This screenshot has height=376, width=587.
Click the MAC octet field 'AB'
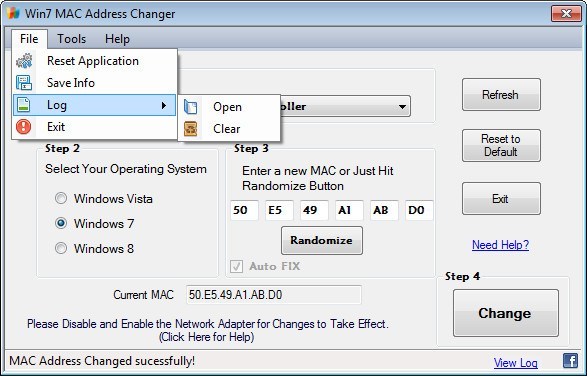pyautogui.click(x=384, y=210)
